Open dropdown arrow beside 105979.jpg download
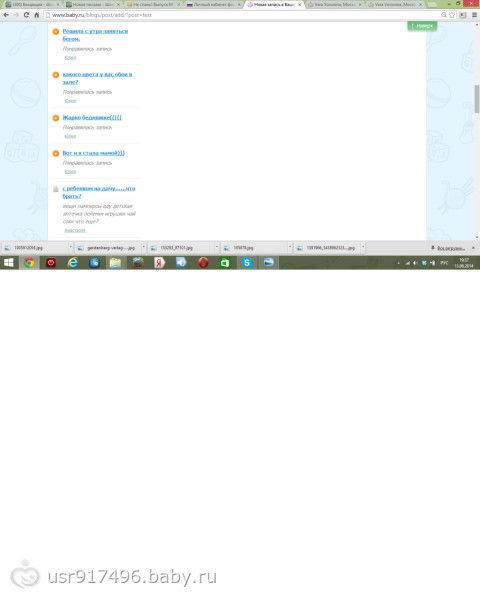Image resolution: width=480 pixels, height=601 pixels. click(289, 248)
